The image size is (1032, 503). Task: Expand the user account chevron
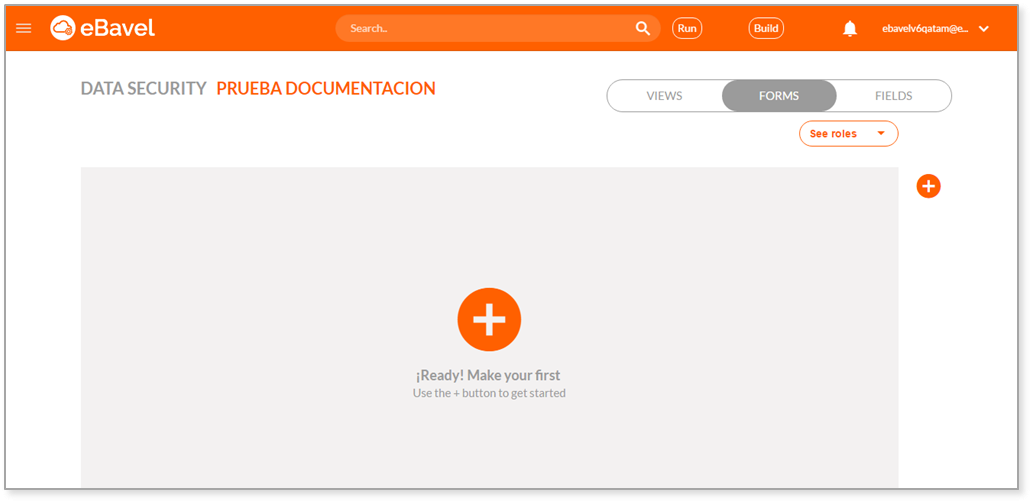pos(984,29)
